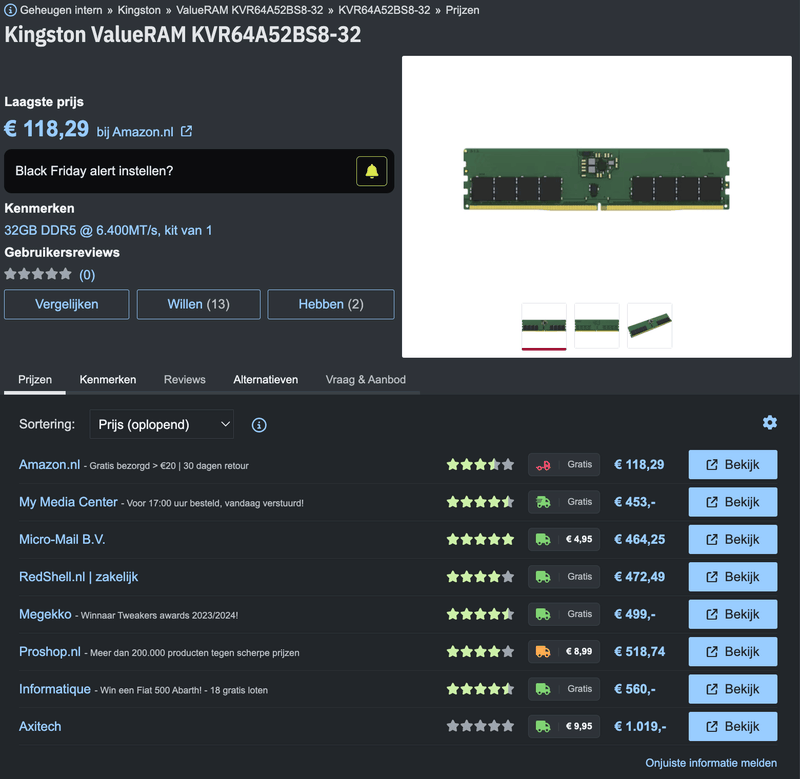Open the price list settings gear icon
Viewport: 800px width, 779px height.
point(769,423)
